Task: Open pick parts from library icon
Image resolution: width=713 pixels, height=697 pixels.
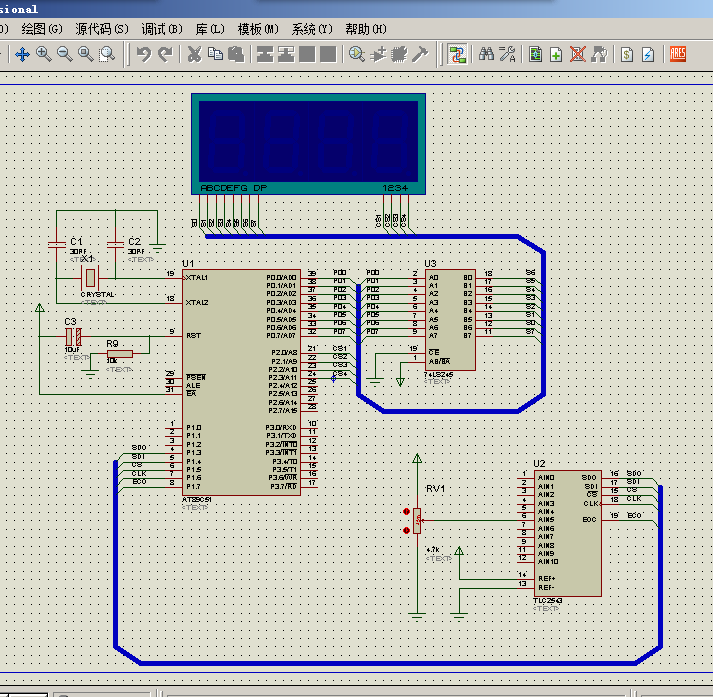Action: (x=357, y=55)
